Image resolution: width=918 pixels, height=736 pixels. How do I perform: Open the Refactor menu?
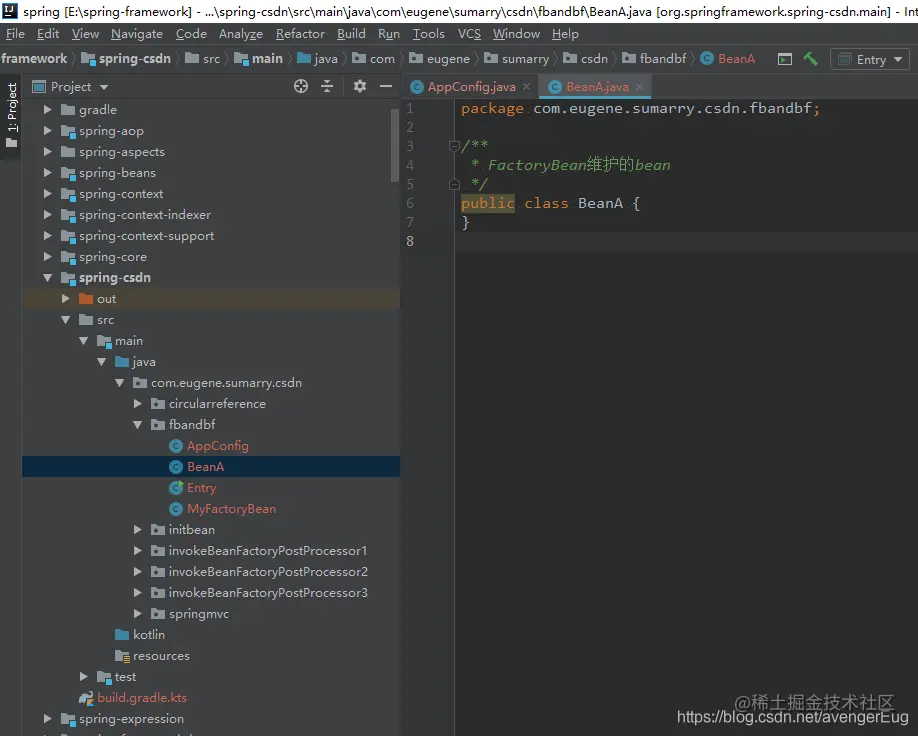[300, 34]
